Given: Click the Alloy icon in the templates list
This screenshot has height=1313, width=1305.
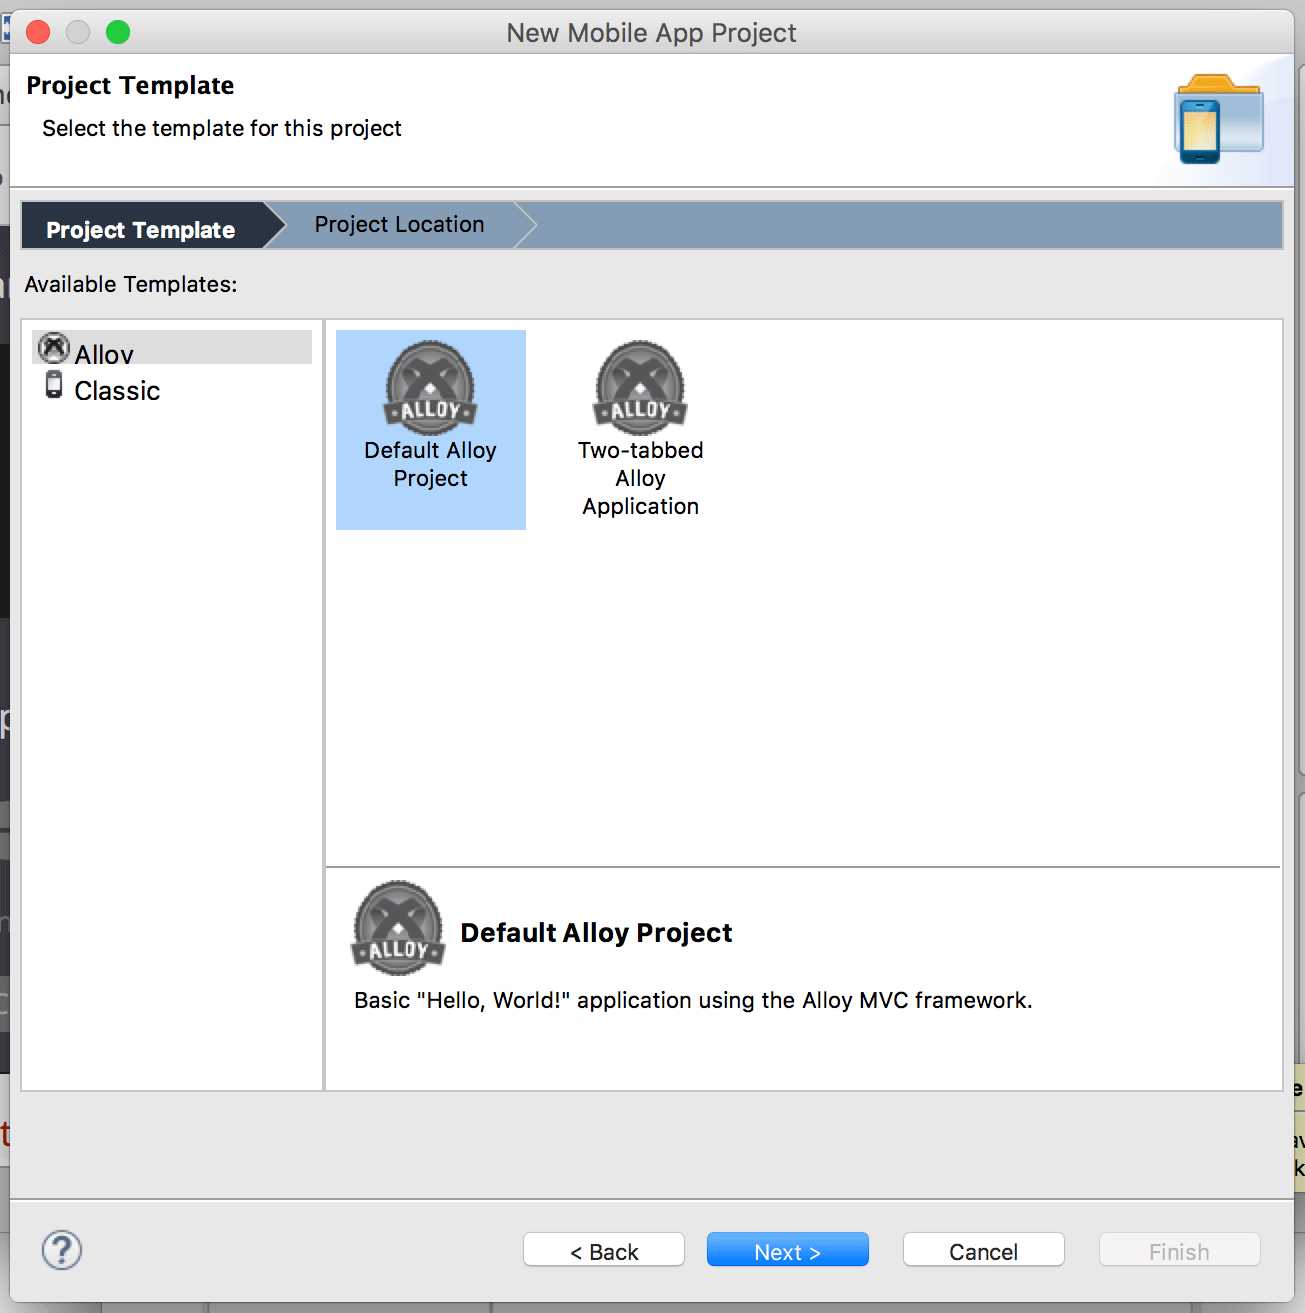Looking at the screenshot, I should [54, 348].
